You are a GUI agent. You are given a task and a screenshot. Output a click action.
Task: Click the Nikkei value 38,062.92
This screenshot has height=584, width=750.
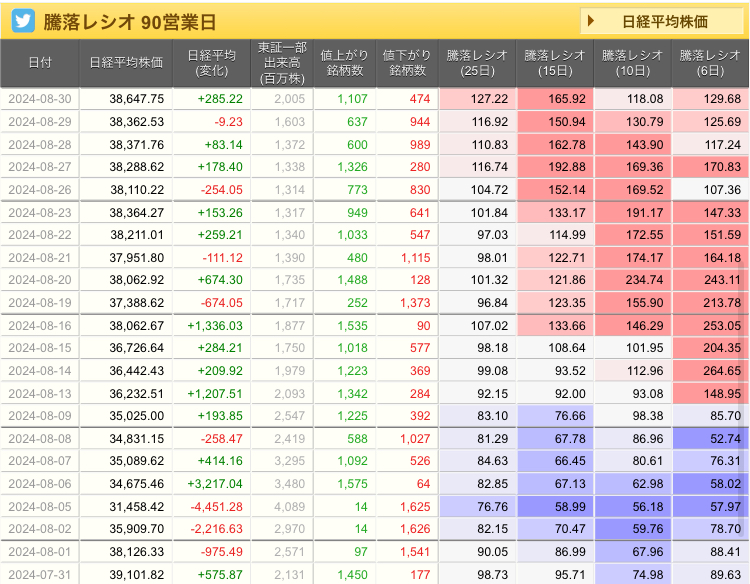coord(136,280)
